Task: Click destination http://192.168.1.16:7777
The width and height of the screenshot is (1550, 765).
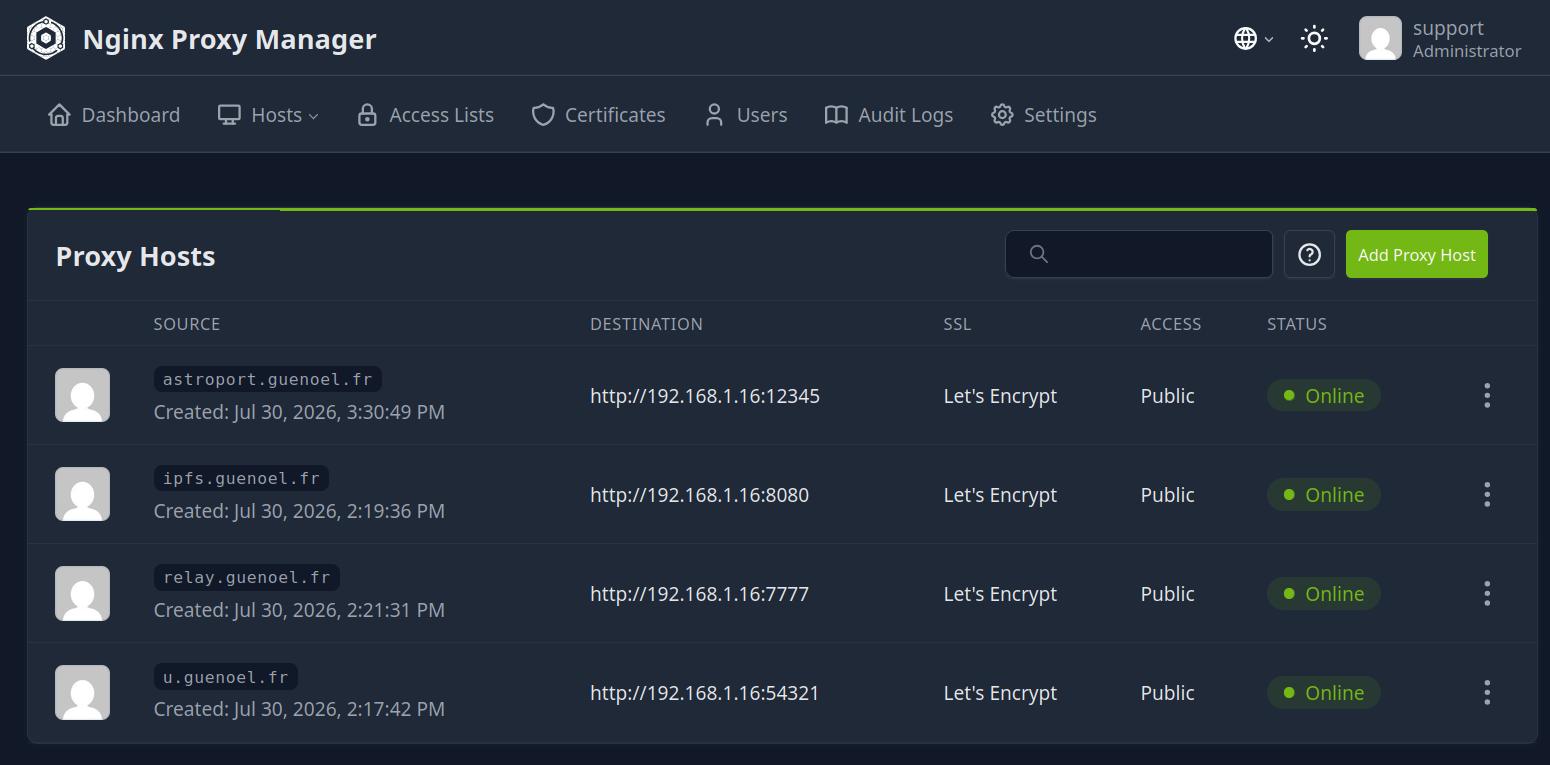Action: (x=699, y=594)
